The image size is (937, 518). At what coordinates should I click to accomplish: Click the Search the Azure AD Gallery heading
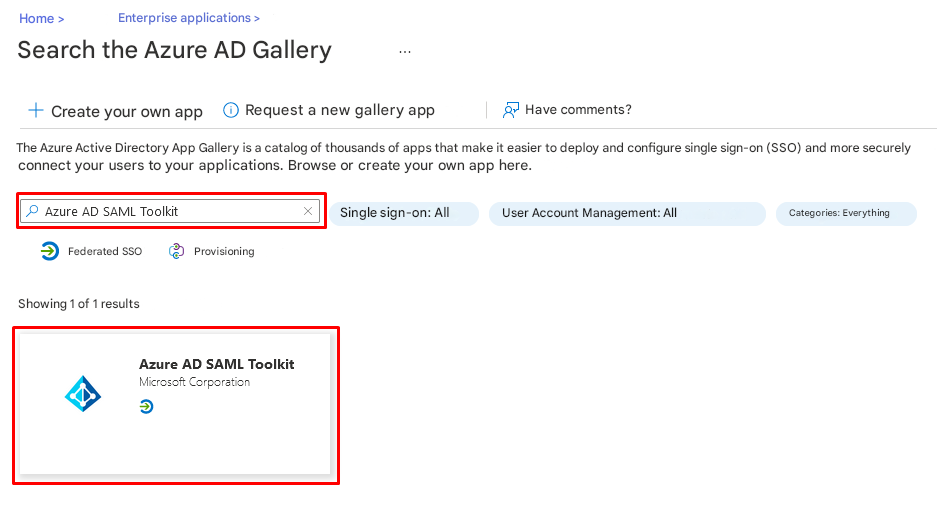[174, 50]
